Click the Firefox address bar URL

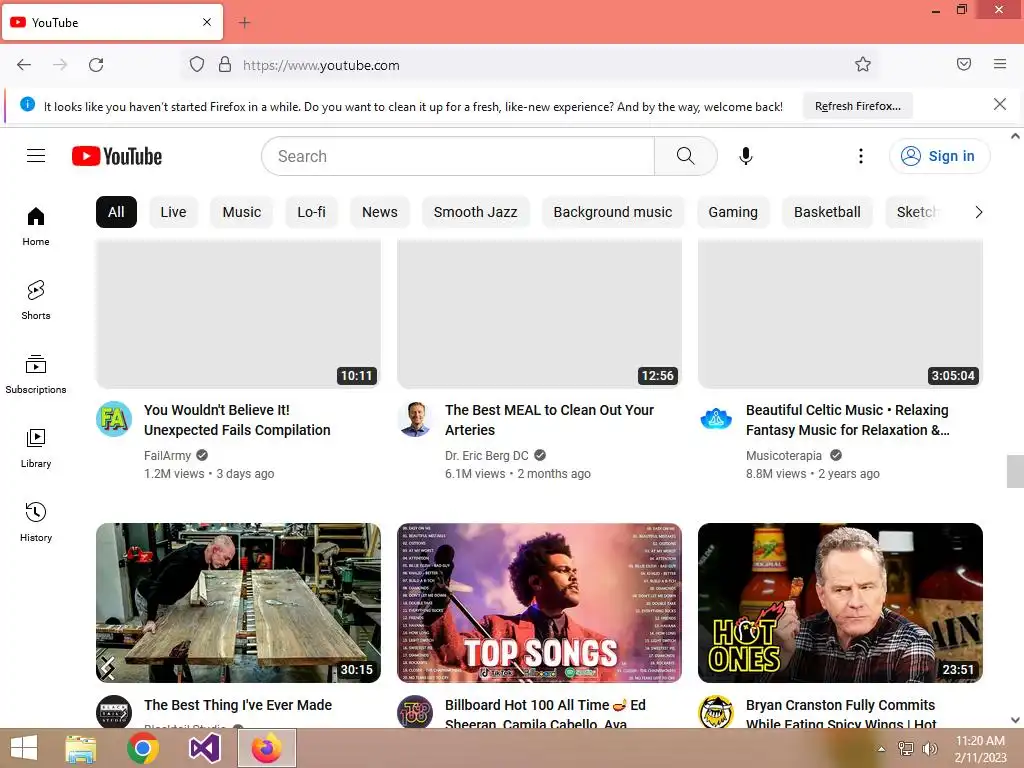[321, 65]
